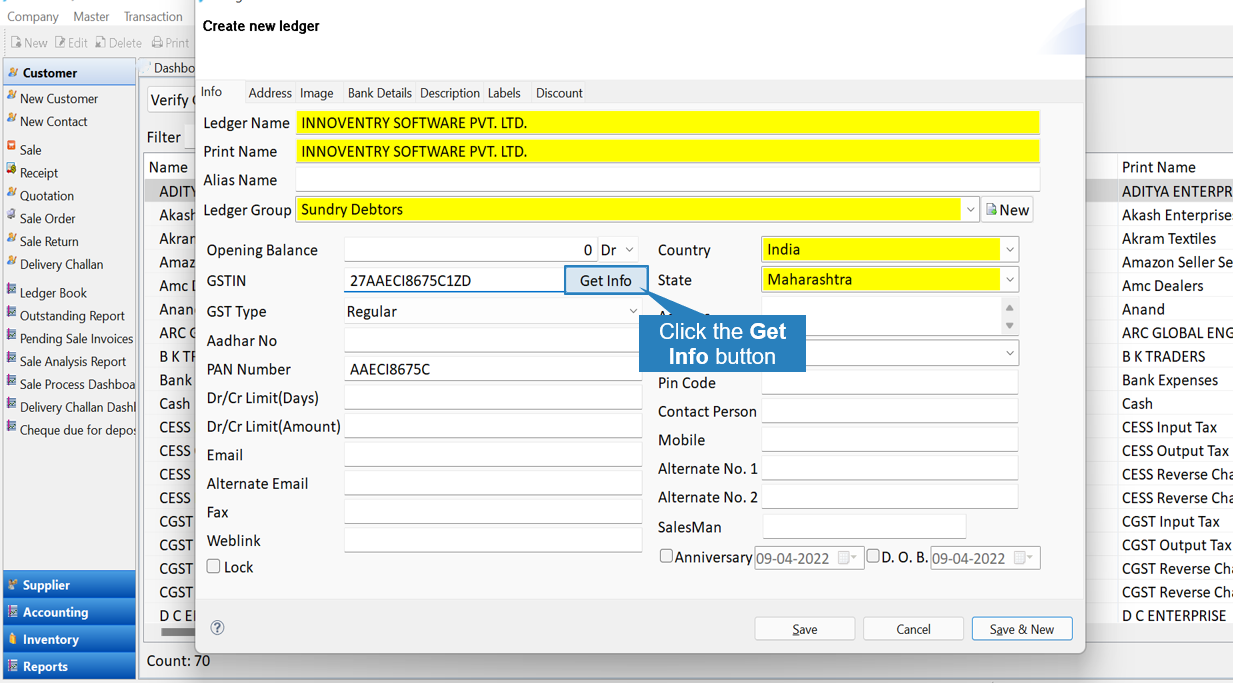Open Quotation from the sidebar
The width and height of the screenshot is (1233, 683).
click(47, 195)
